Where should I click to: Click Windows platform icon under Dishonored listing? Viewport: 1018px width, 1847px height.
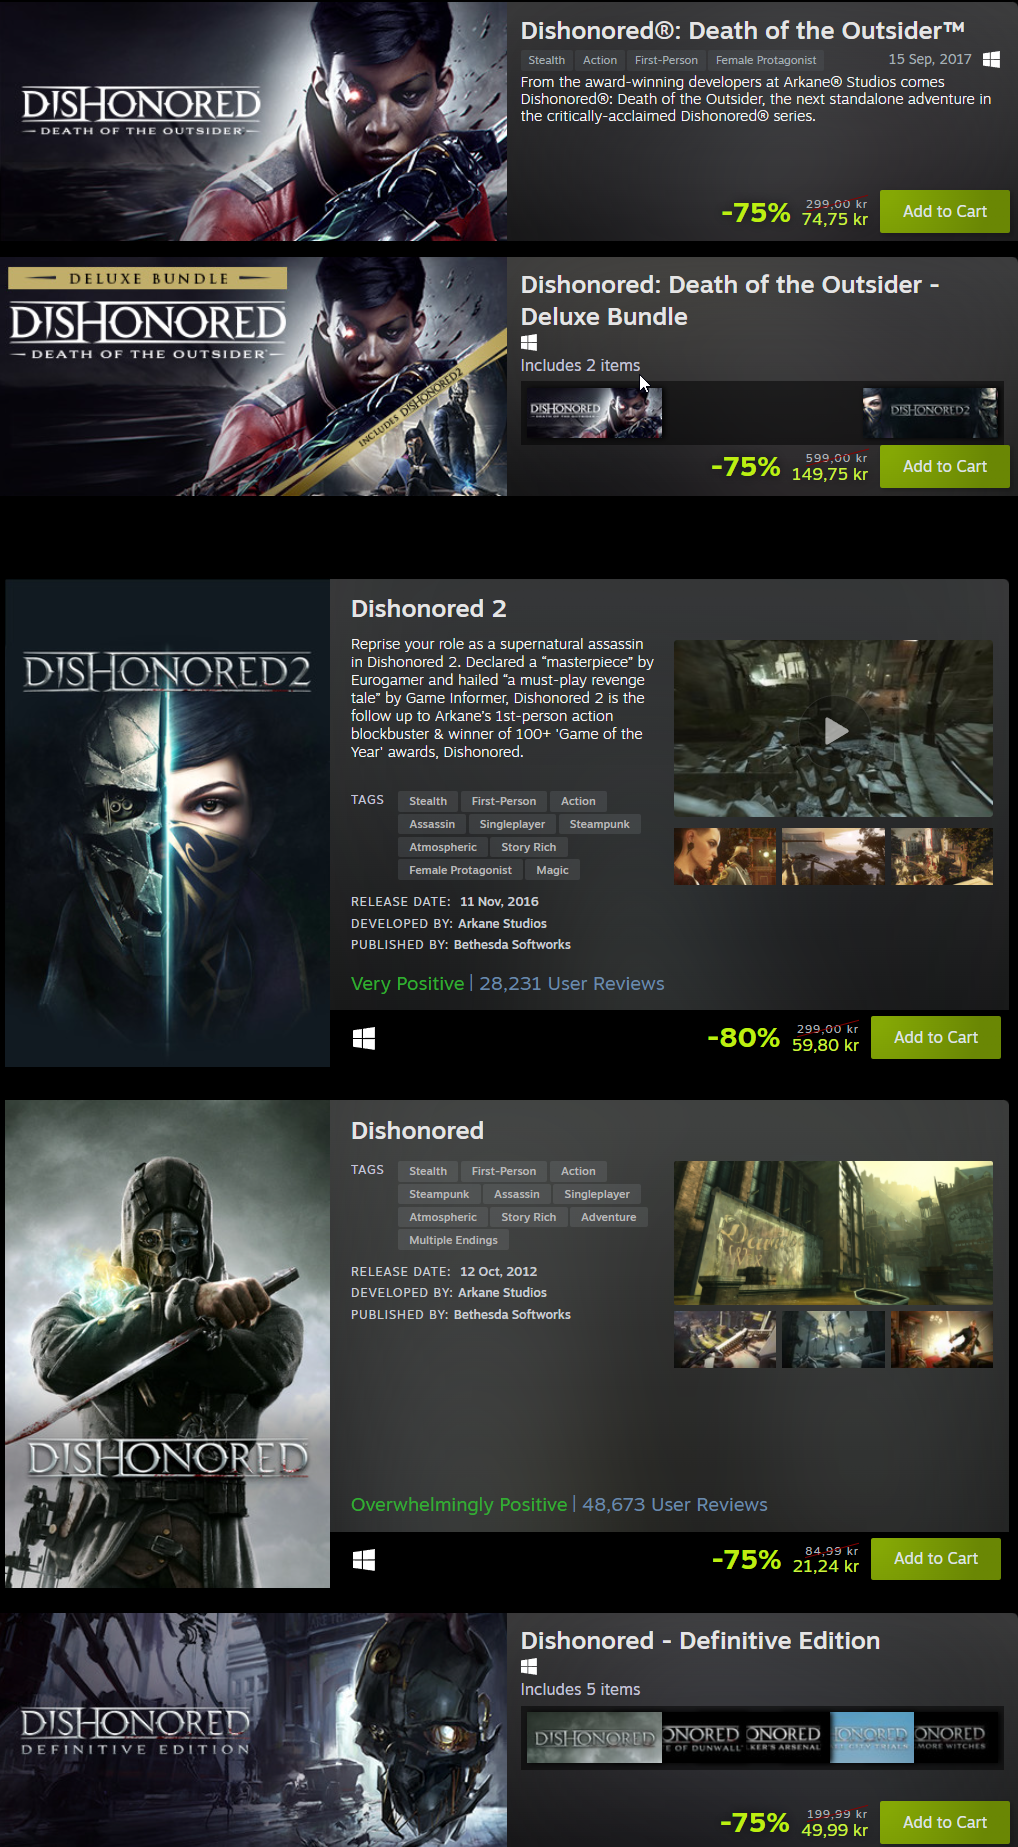coord(364,1560)
